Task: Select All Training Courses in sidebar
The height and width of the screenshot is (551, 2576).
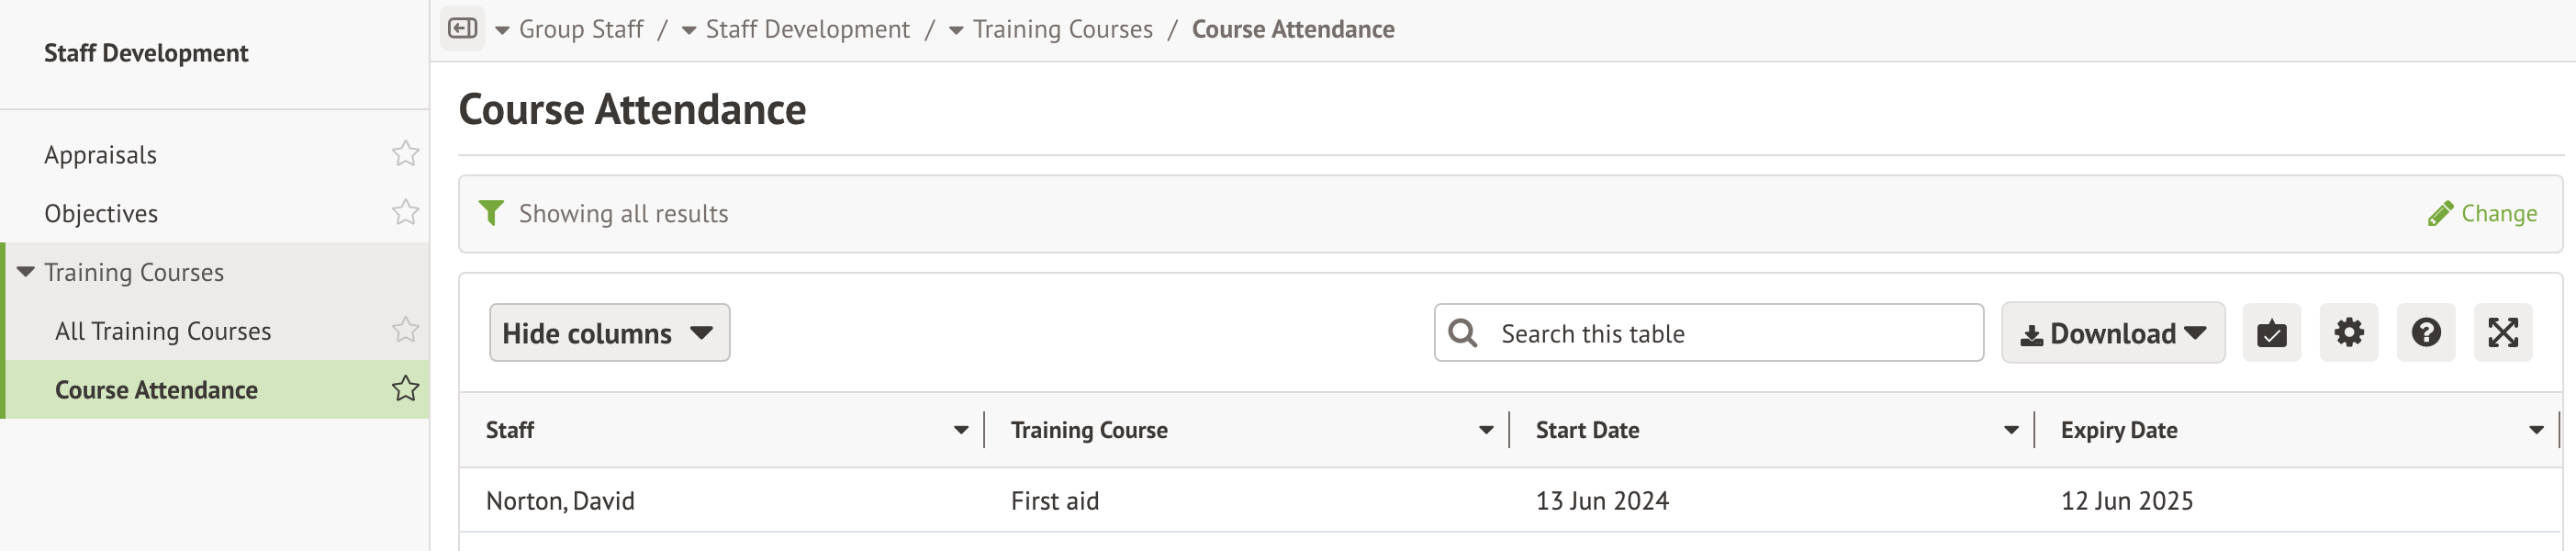Action: (163, 331)
